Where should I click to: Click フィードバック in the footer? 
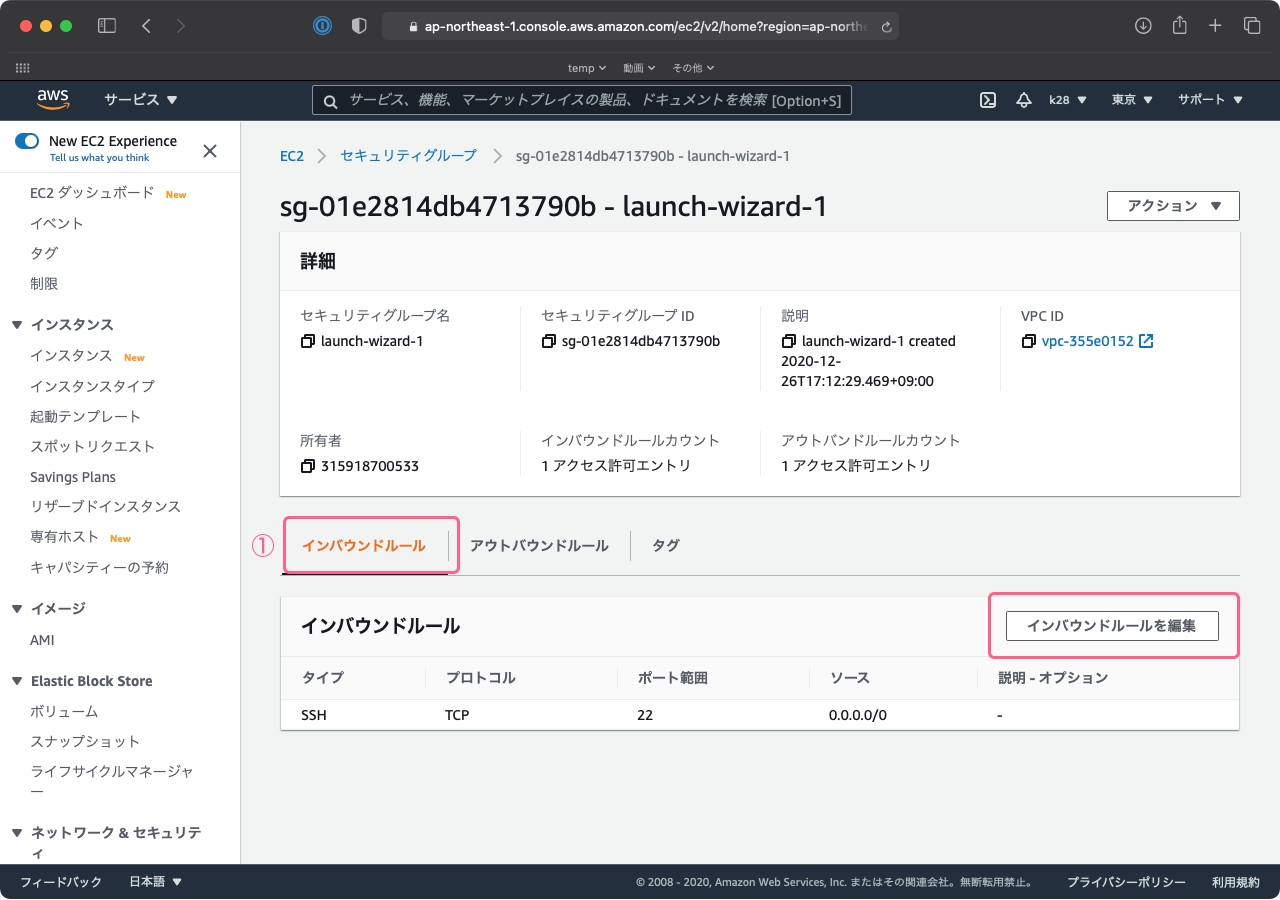[61, 882]
